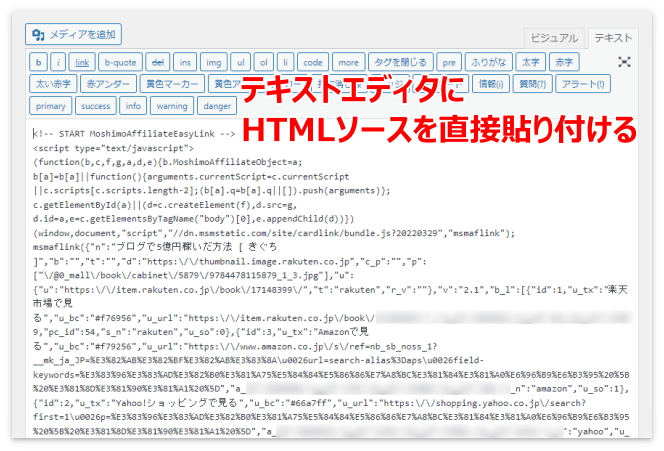664x451 pixels.
Task: Click the line with 9784478115879_1_3.jpg
Action: pyautogui.click(x=194, y=276)
